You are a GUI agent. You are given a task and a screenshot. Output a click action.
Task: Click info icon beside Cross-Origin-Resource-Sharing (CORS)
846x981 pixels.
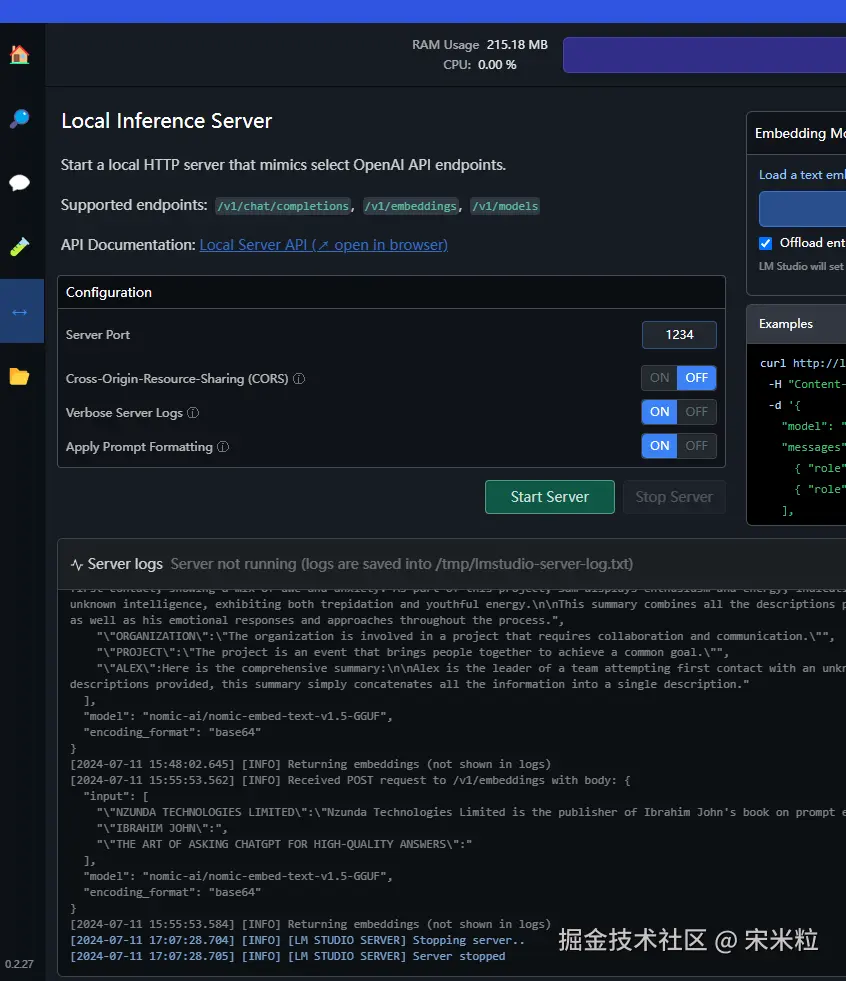point(299,379)
